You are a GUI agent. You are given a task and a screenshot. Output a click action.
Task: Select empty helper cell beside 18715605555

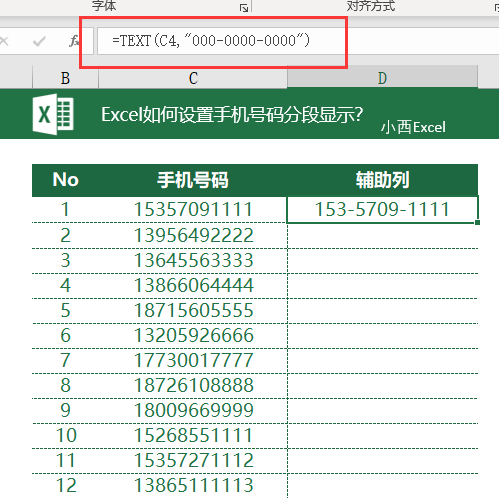coord(382,310)
